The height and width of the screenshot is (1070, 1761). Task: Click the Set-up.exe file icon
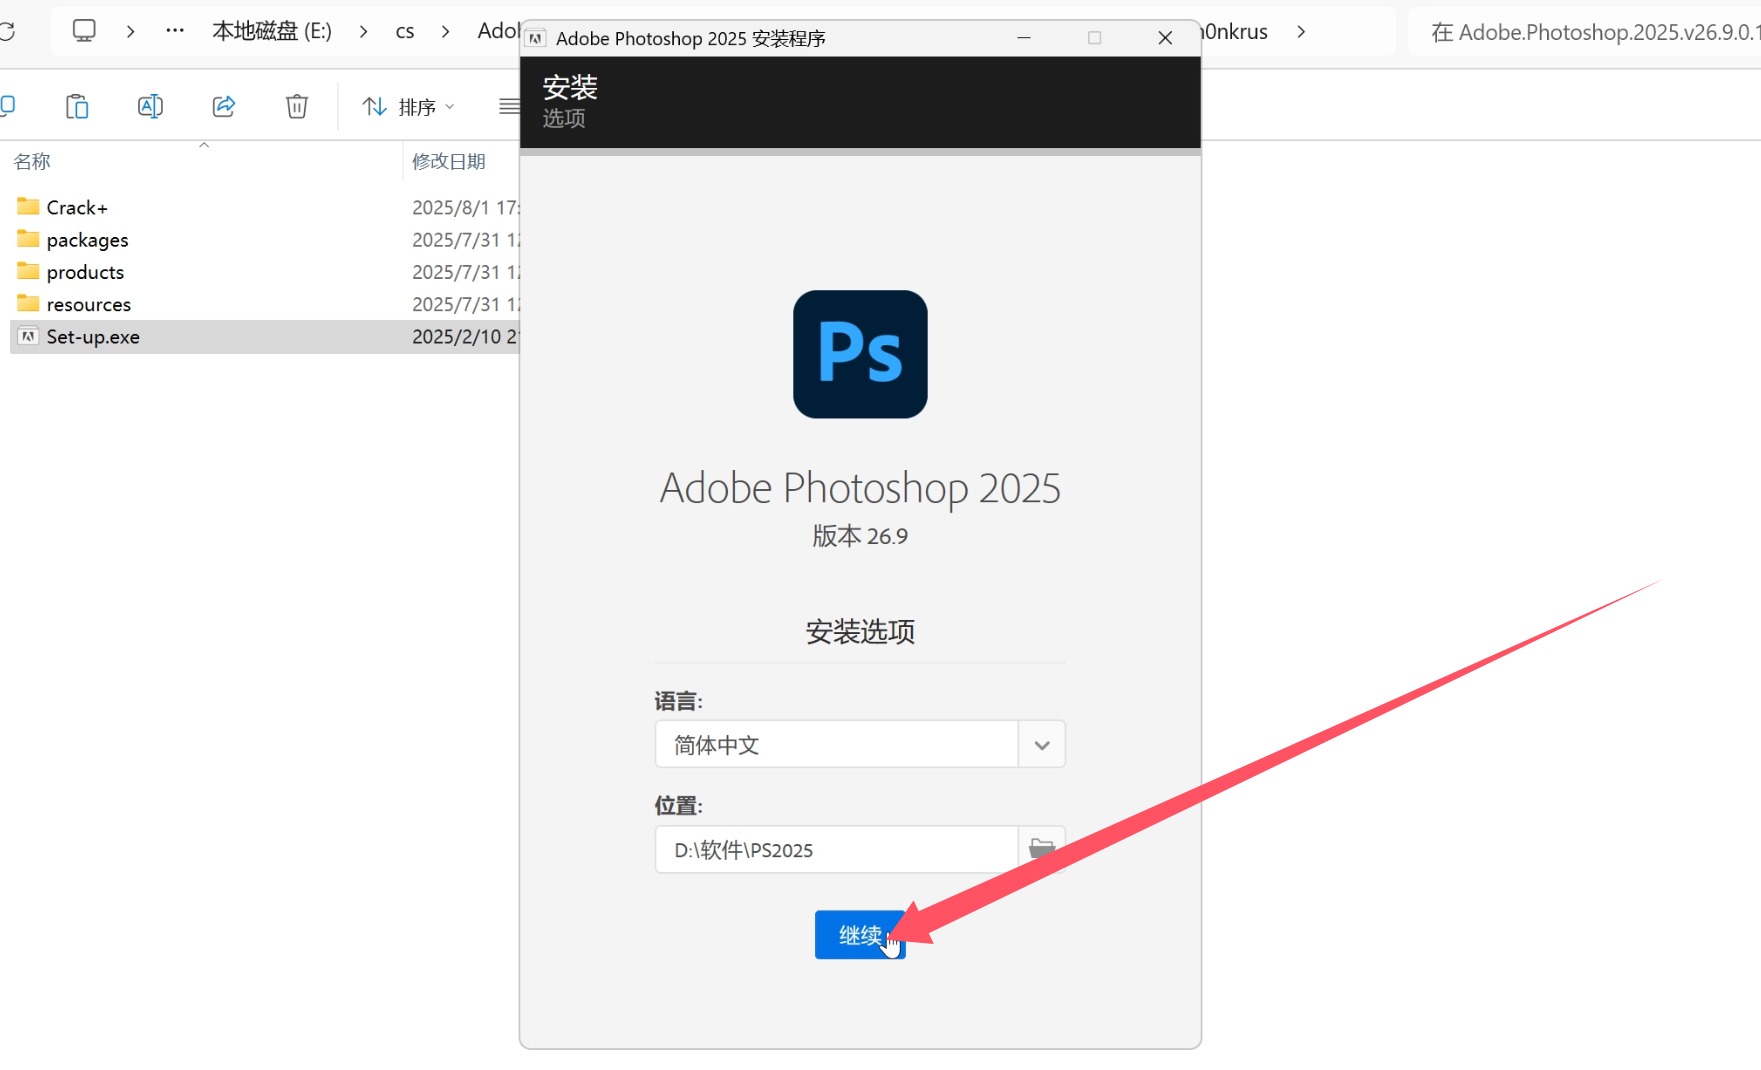click(28, 336)
